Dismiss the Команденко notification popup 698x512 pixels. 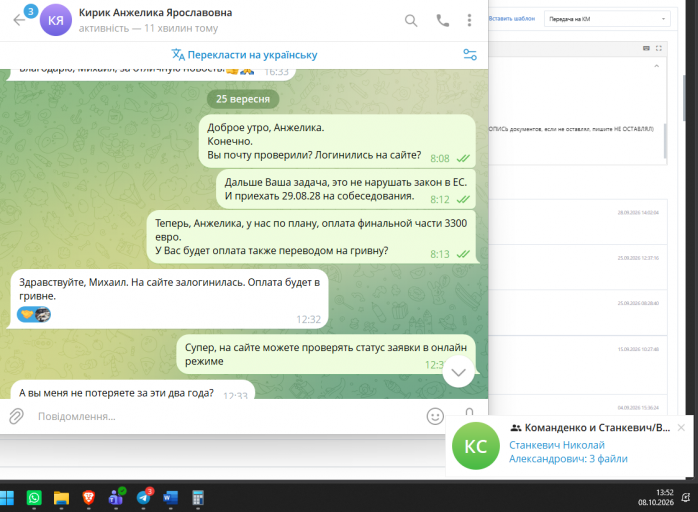681,427
